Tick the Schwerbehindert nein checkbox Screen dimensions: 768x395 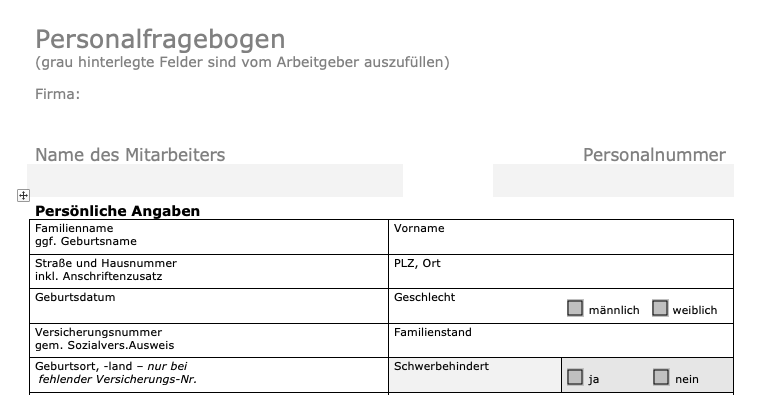tap(661, 377)
